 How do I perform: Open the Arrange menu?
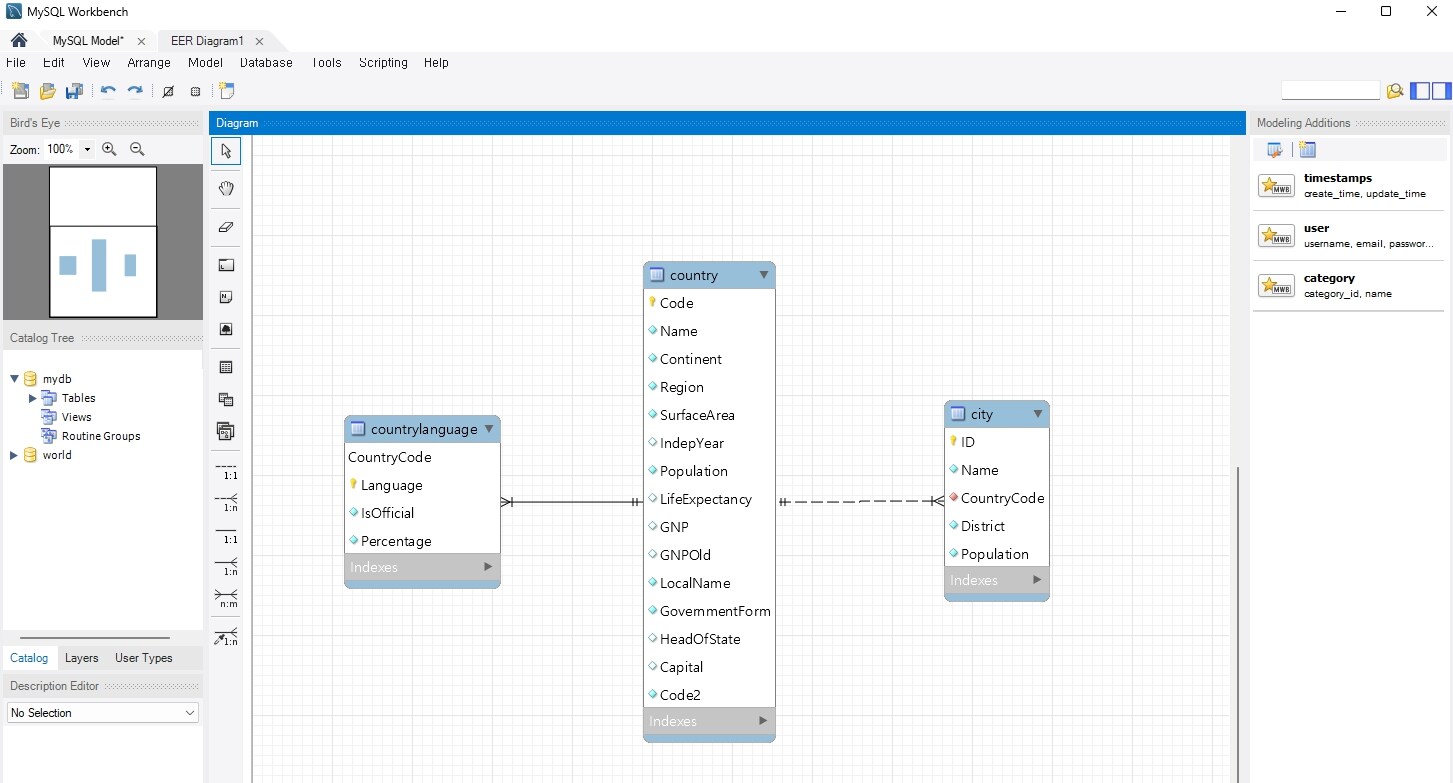coord(149,62)
